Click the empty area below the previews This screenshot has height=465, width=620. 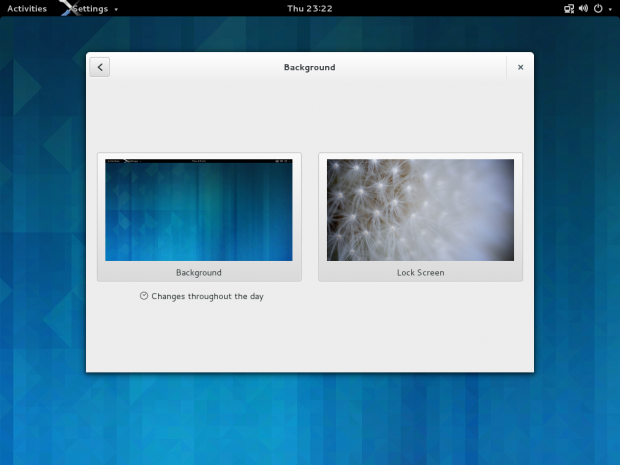(310, 340)
